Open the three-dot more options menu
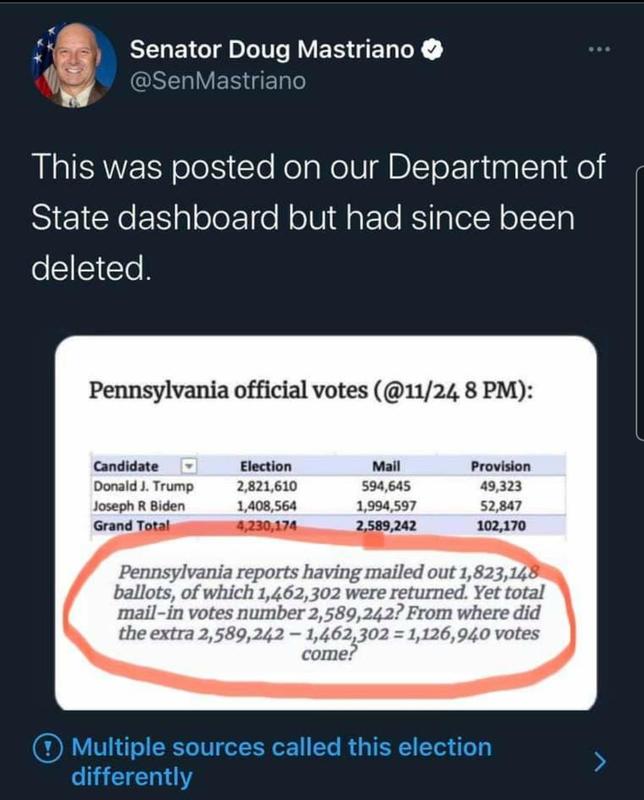This screenshot has width=644, height=800. point(599,49)
